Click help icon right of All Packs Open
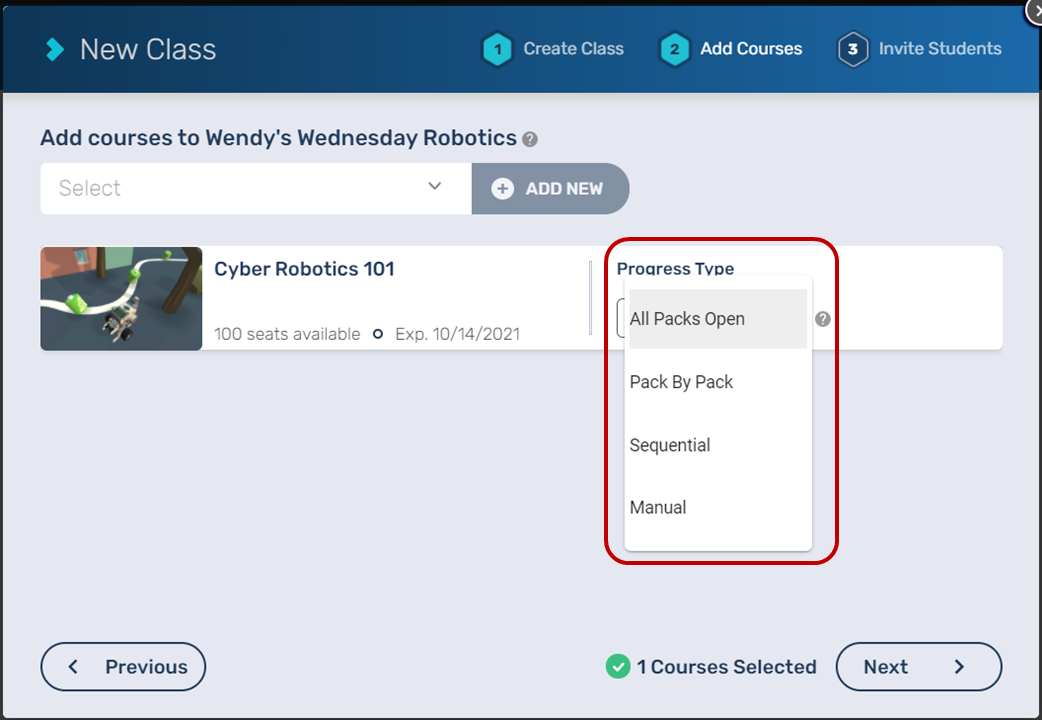 click(823, 319)
